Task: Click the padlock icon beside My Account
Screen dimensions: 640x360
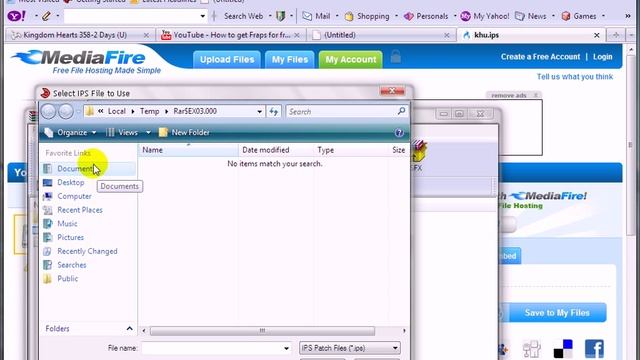Action: pyautogui.click(x=395, y=57)
